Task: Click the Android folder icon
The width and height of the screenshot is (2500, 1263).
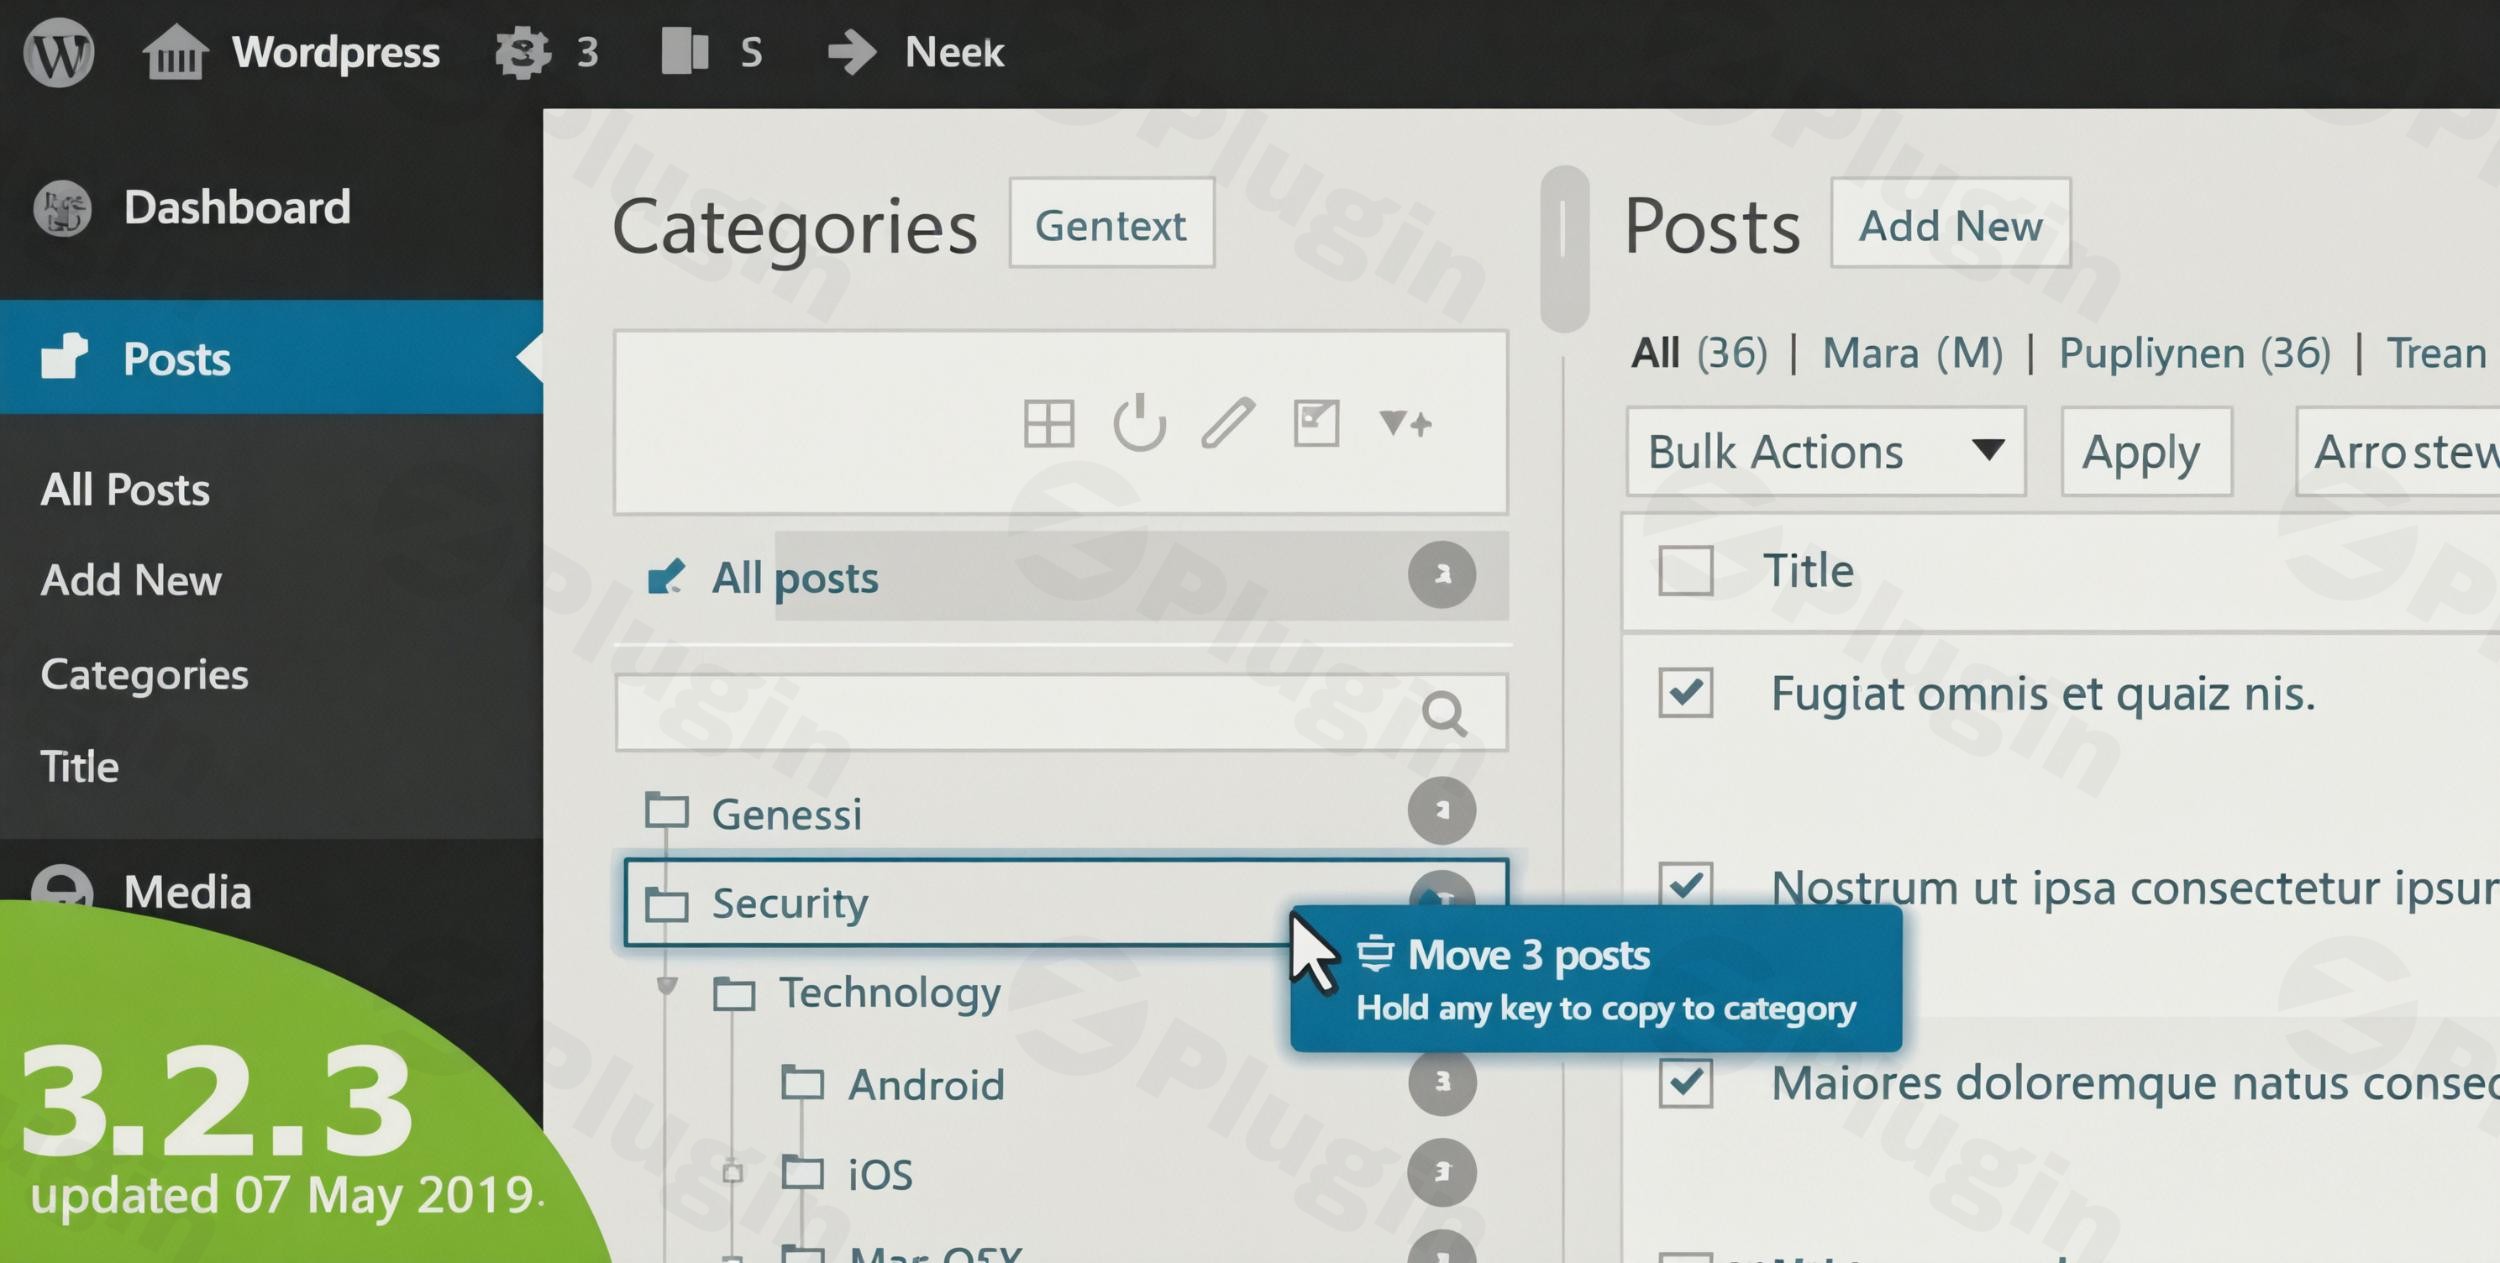Action: [802, 1082]
